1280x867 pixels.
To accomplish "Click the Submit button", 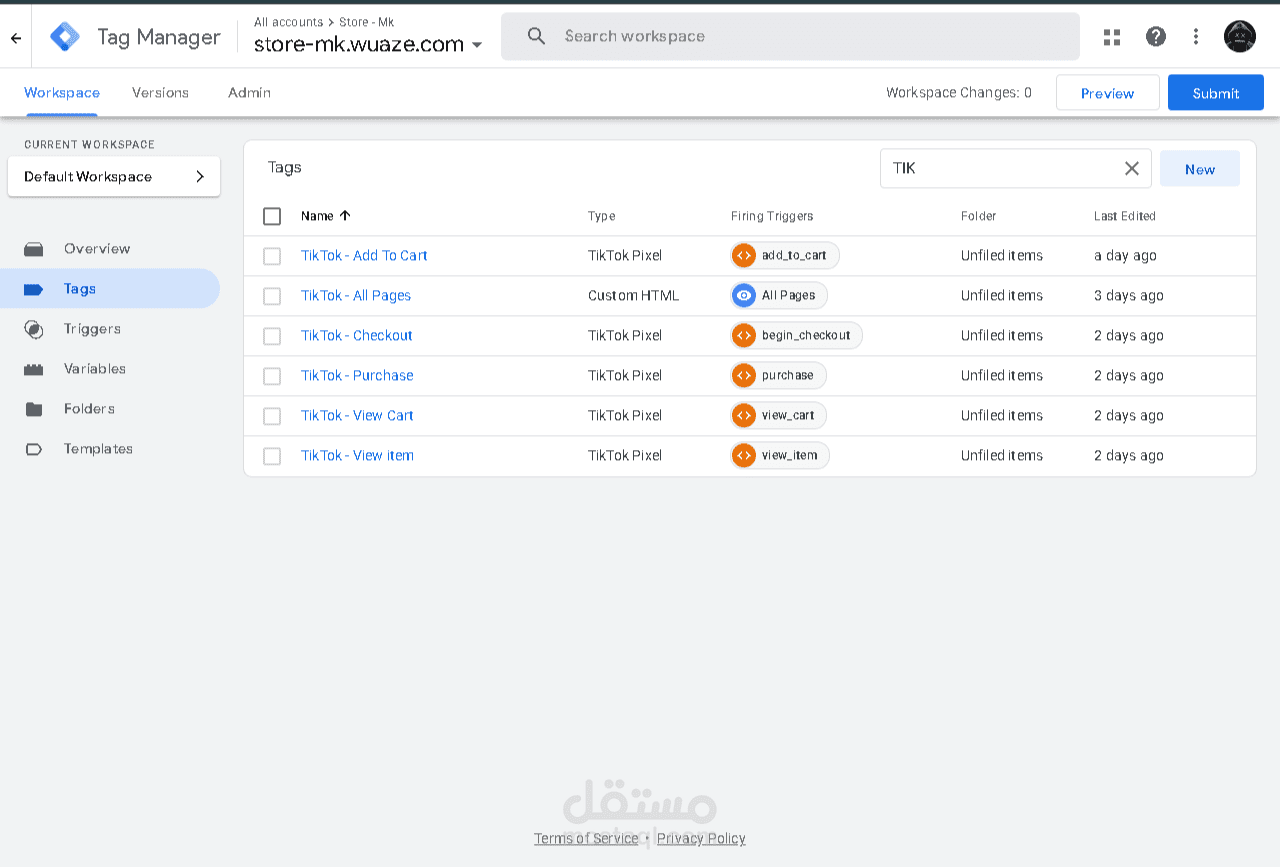I will point(1216,93).
